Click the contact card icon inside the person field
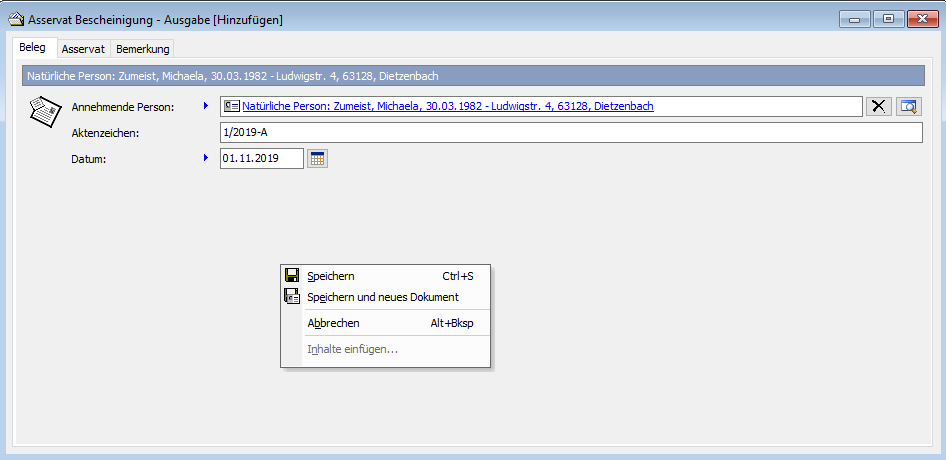The image size is (946, 460). tap(232, 106)
